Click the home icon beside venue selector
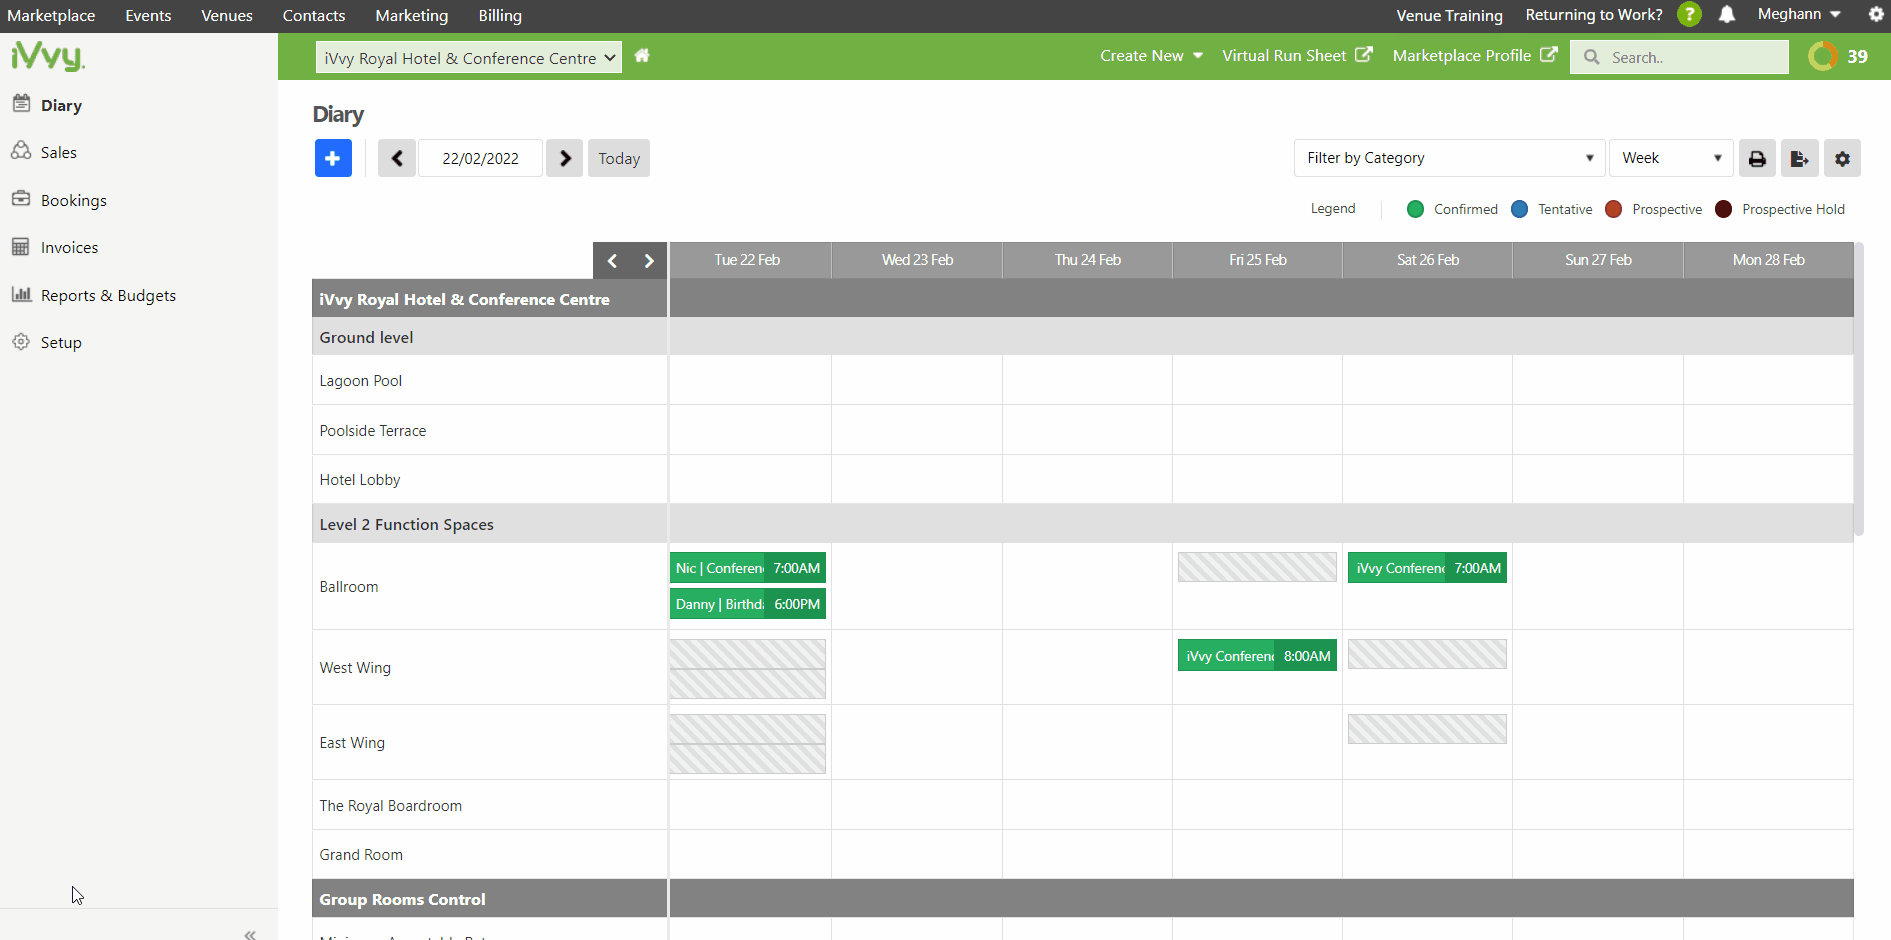1891x940 pixels. (642, 56)
